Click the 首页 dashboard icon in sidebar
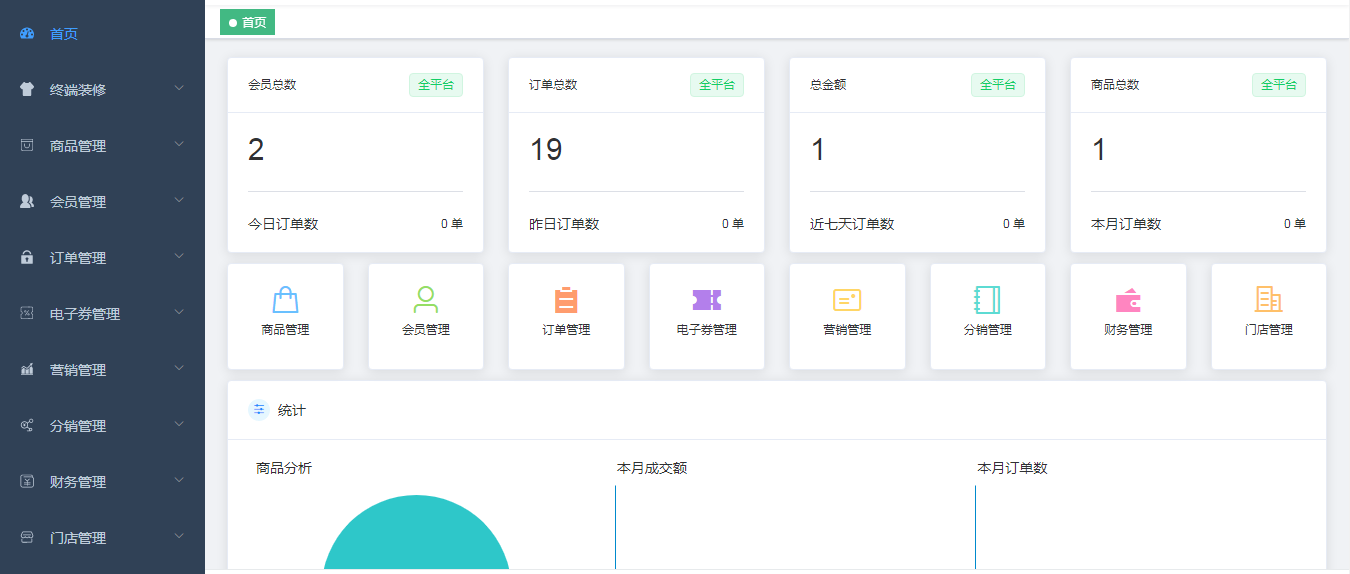The width and height of the screenshot is (1350, 574). [x=28, y=33]
